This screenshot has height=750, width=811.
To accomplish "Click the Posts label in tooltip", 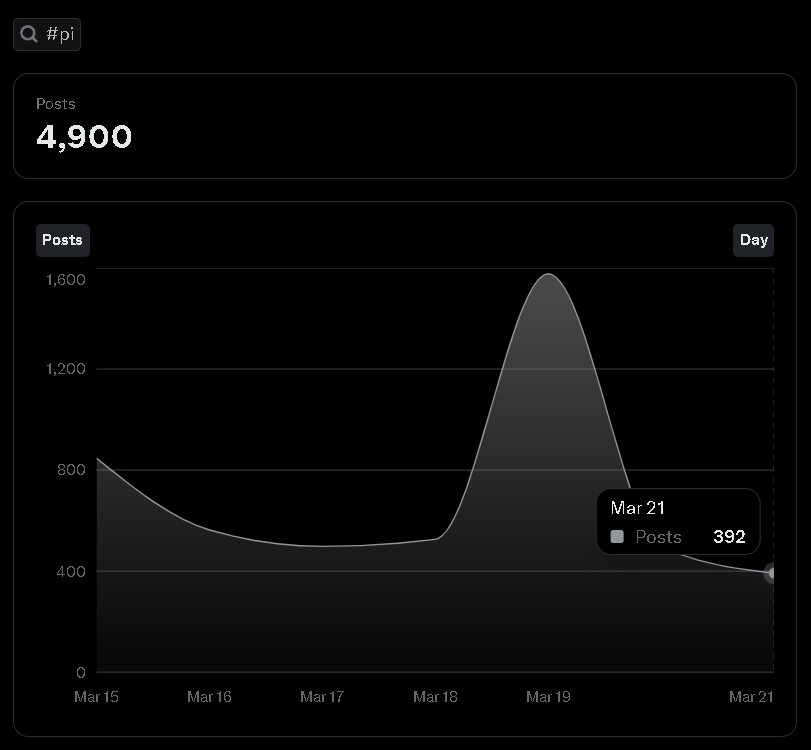I will point(658,536).
